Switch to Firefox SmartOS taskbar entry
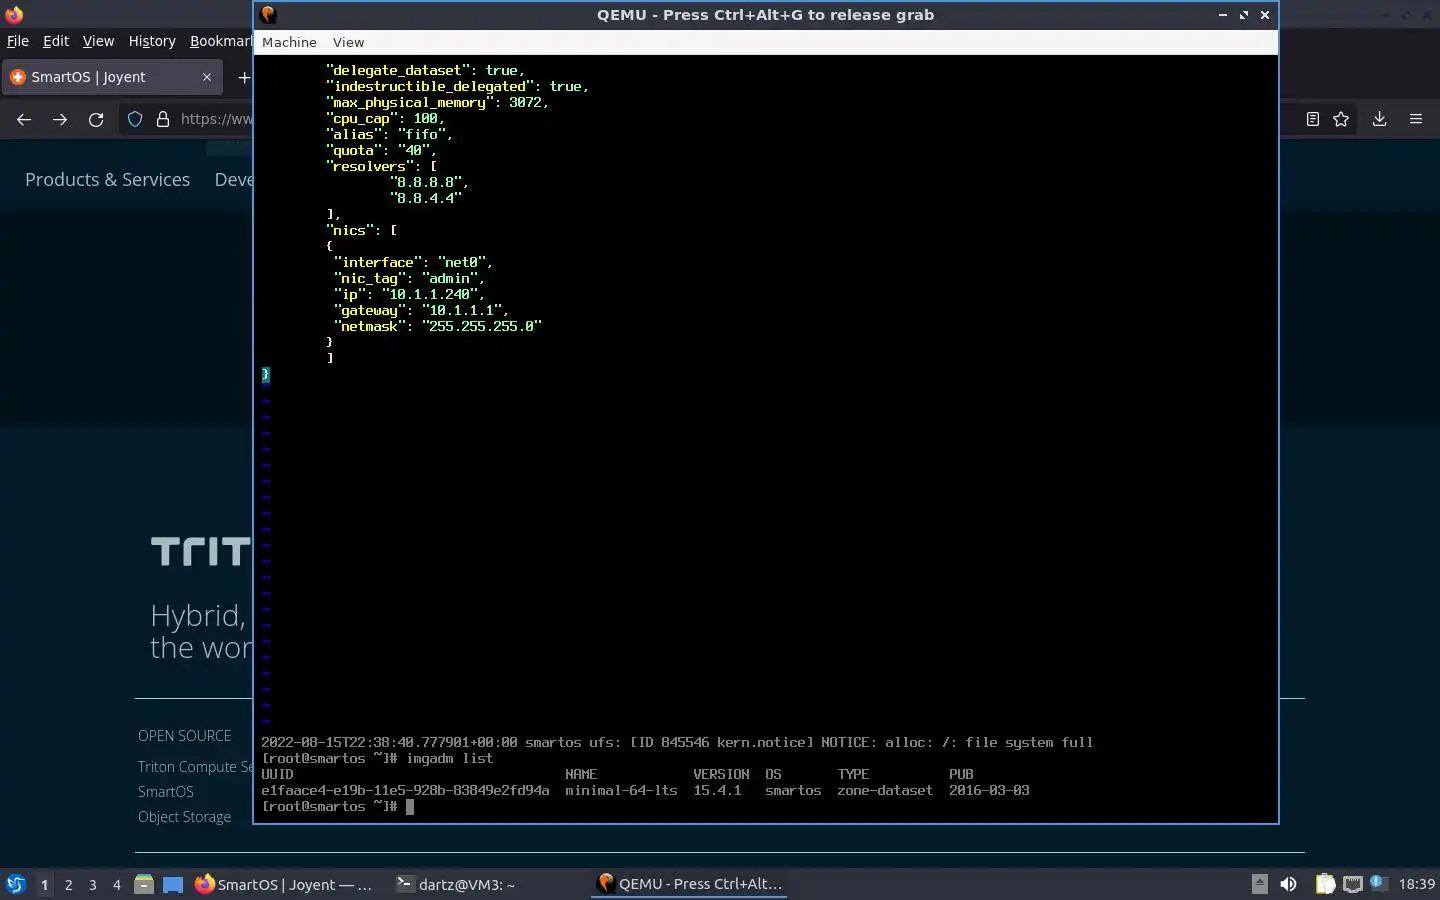 (x=284, y=884)
